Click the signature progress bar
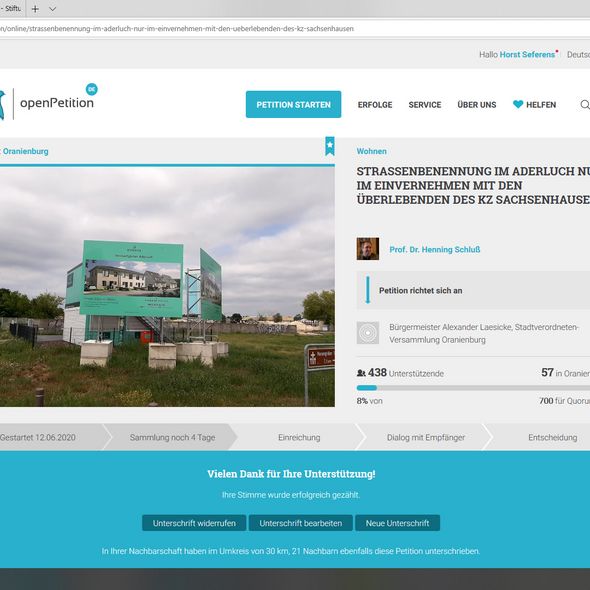The image size is (590, 590). click(x=473, y=388)
